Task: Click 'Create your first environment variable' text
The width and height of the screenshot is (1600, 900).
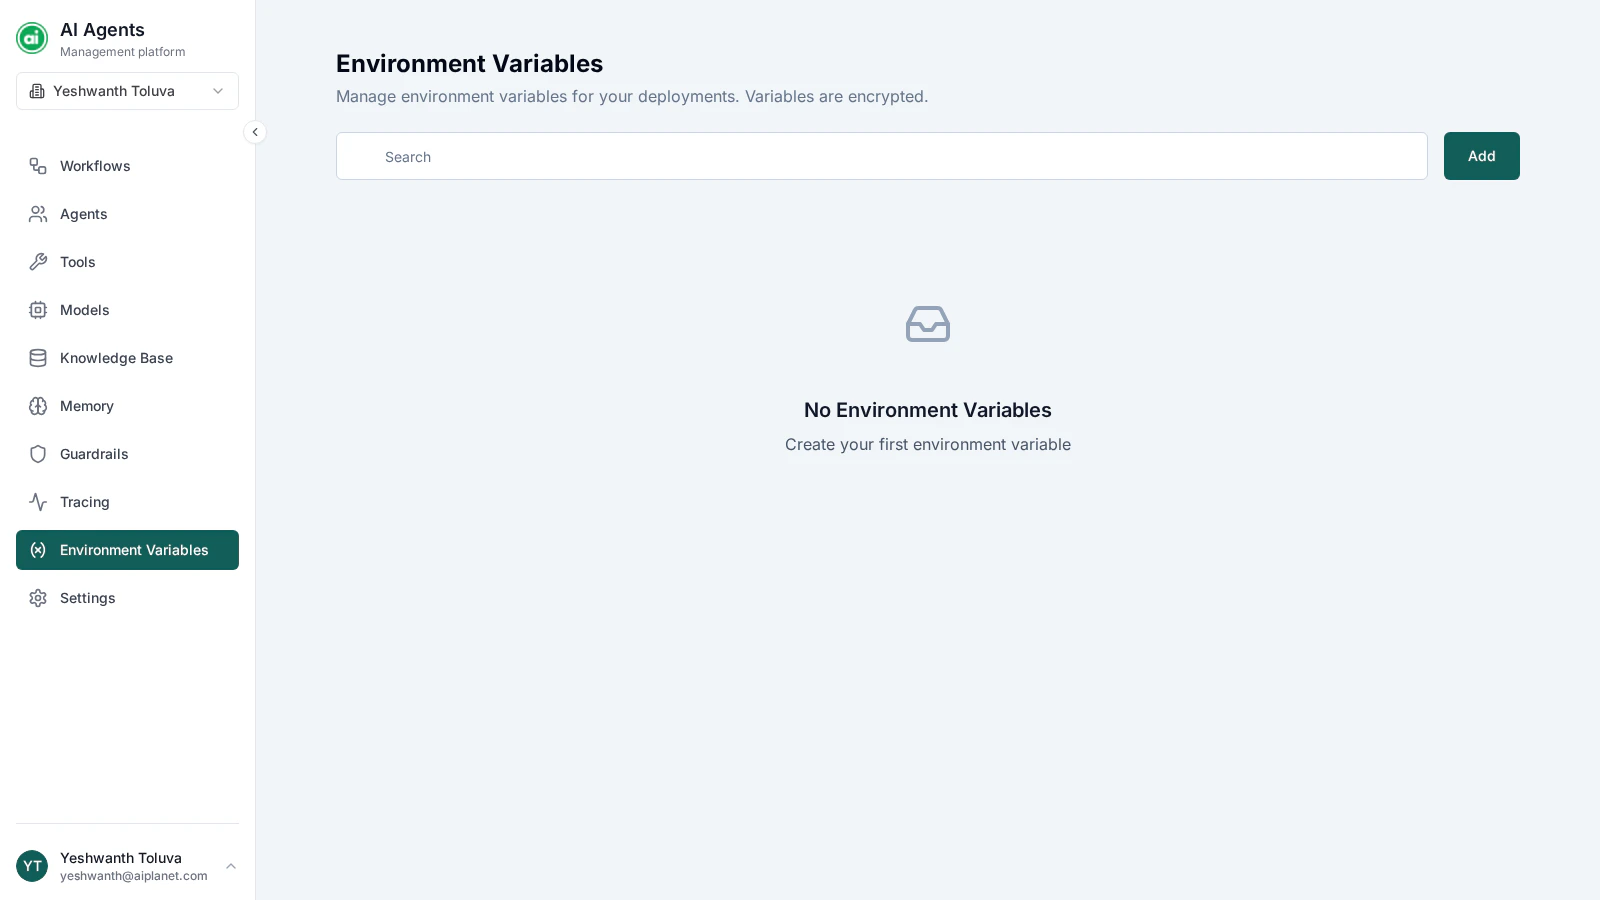Action: coord(928,444)
